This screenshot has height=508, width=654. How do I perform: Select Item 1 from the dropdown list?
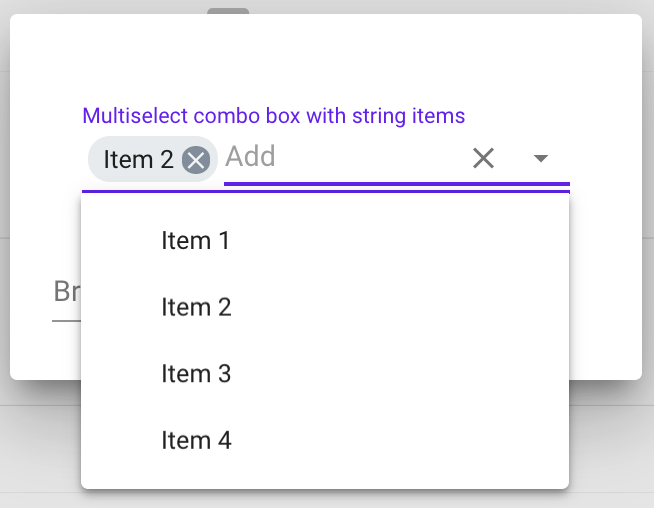point(196,241)
